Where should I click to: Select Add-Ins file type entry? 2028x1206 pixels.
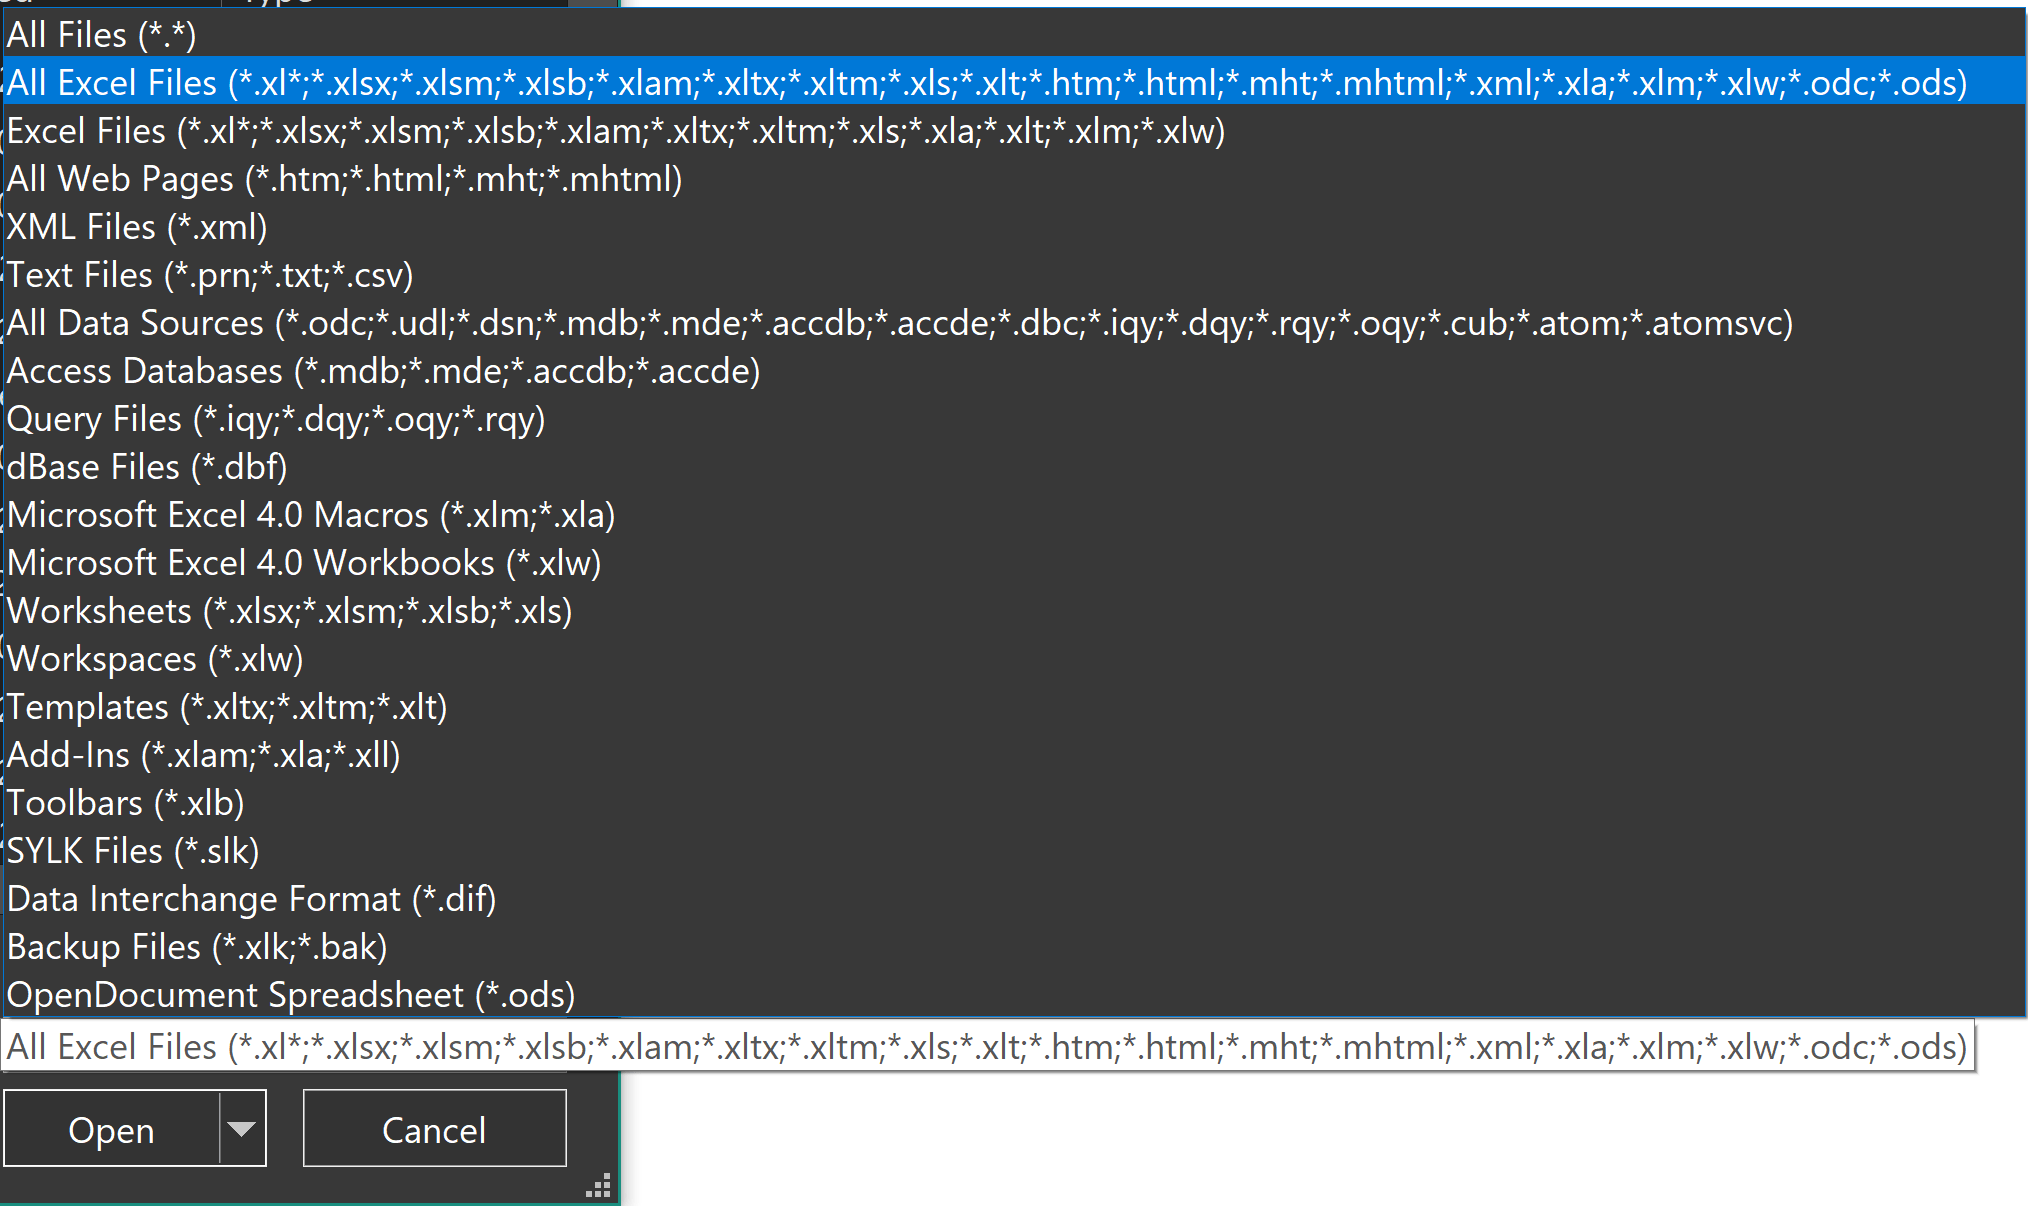203,755
